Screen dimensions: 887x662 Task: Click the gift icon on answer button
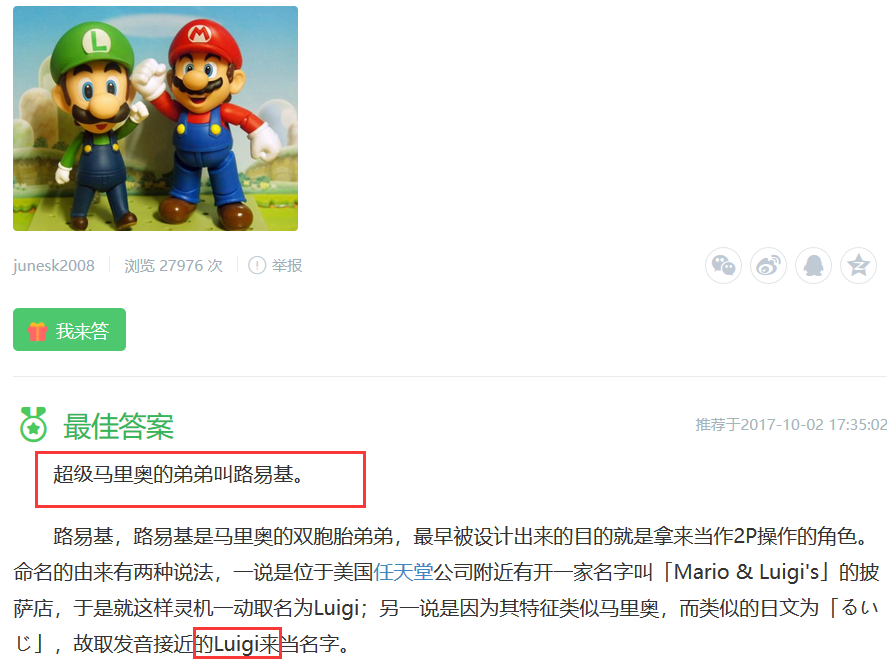click(x=37, y=331)
